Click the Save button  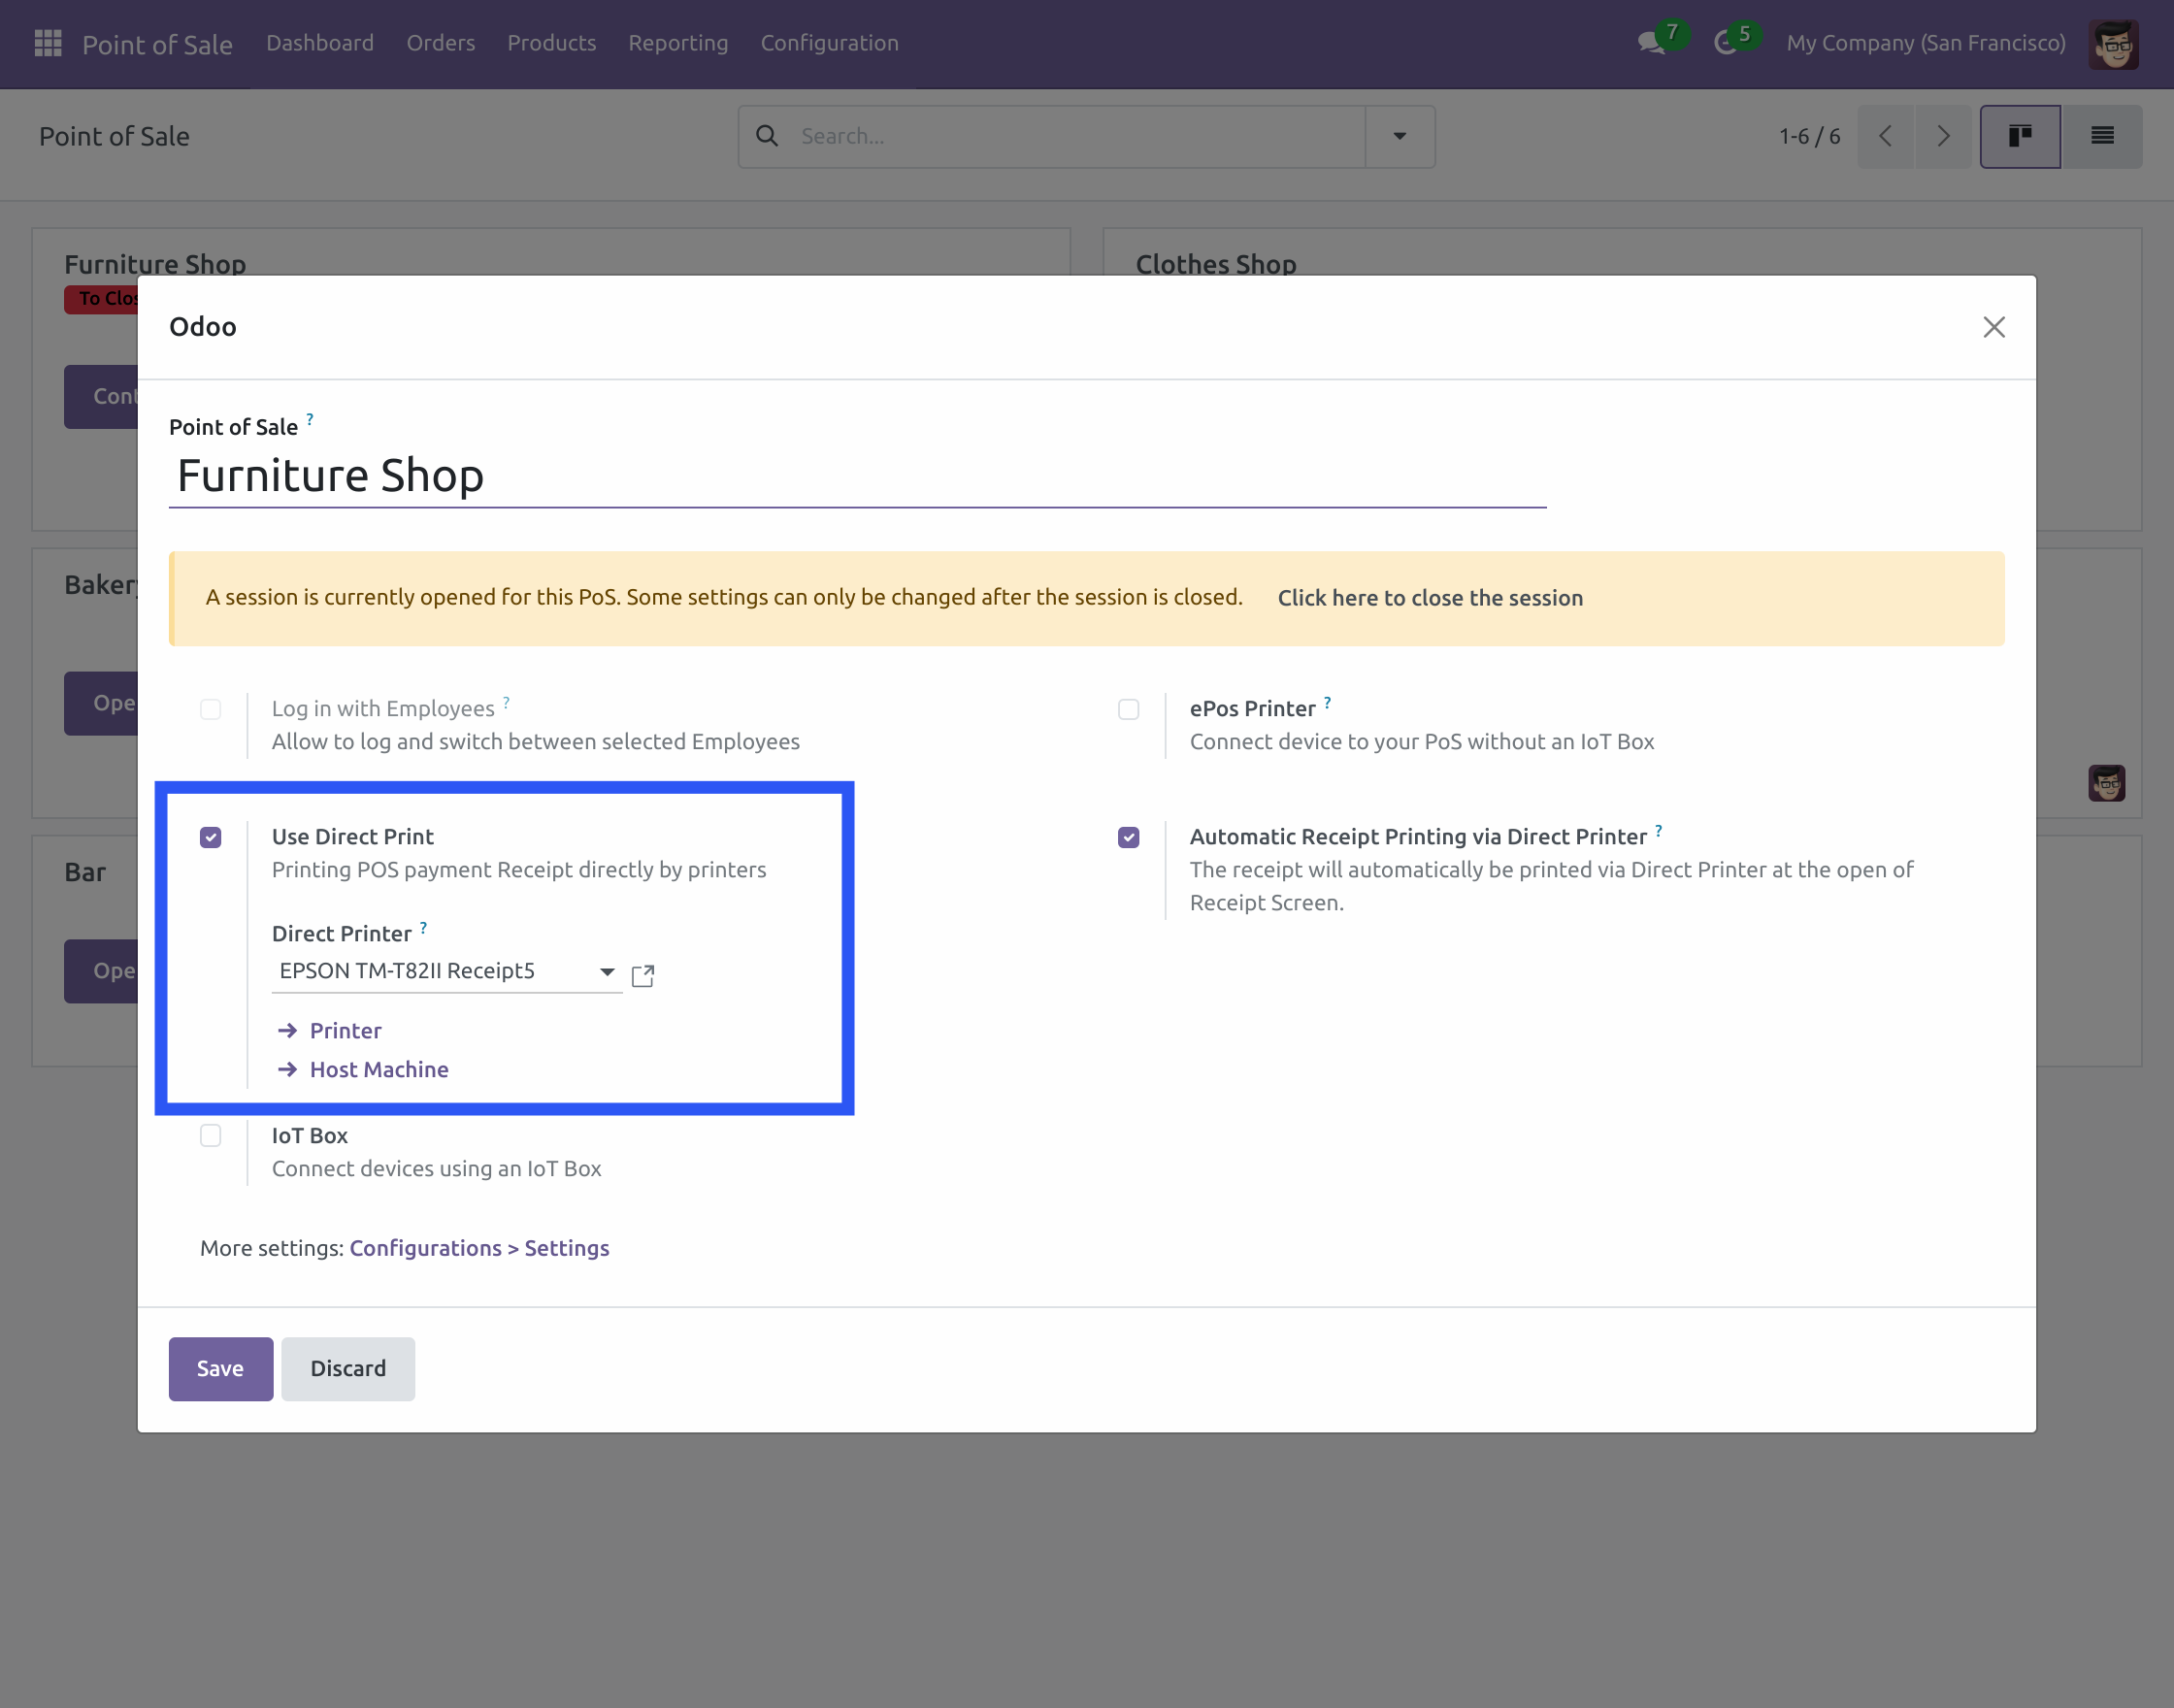(x=220, y=1368)
